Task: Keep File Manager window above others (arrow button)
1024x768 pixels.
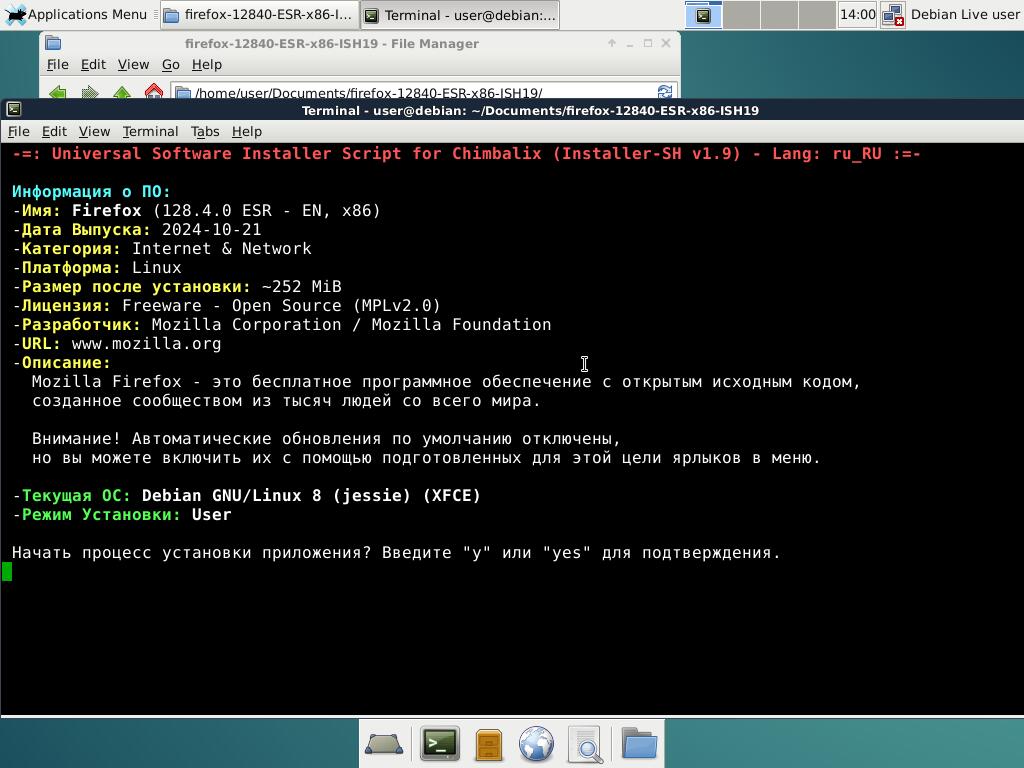Action: tap(612, 43)
